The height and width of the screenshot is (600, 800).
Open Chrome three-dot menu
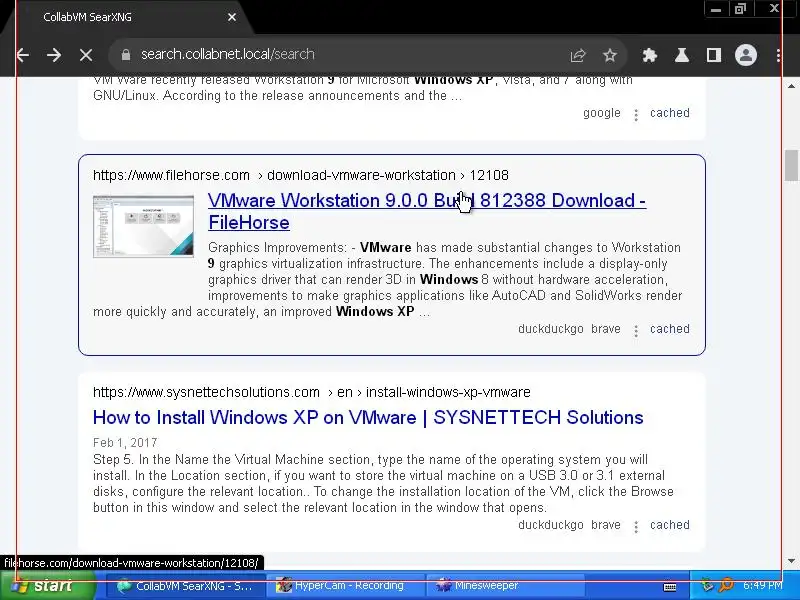tap(778, 55)
